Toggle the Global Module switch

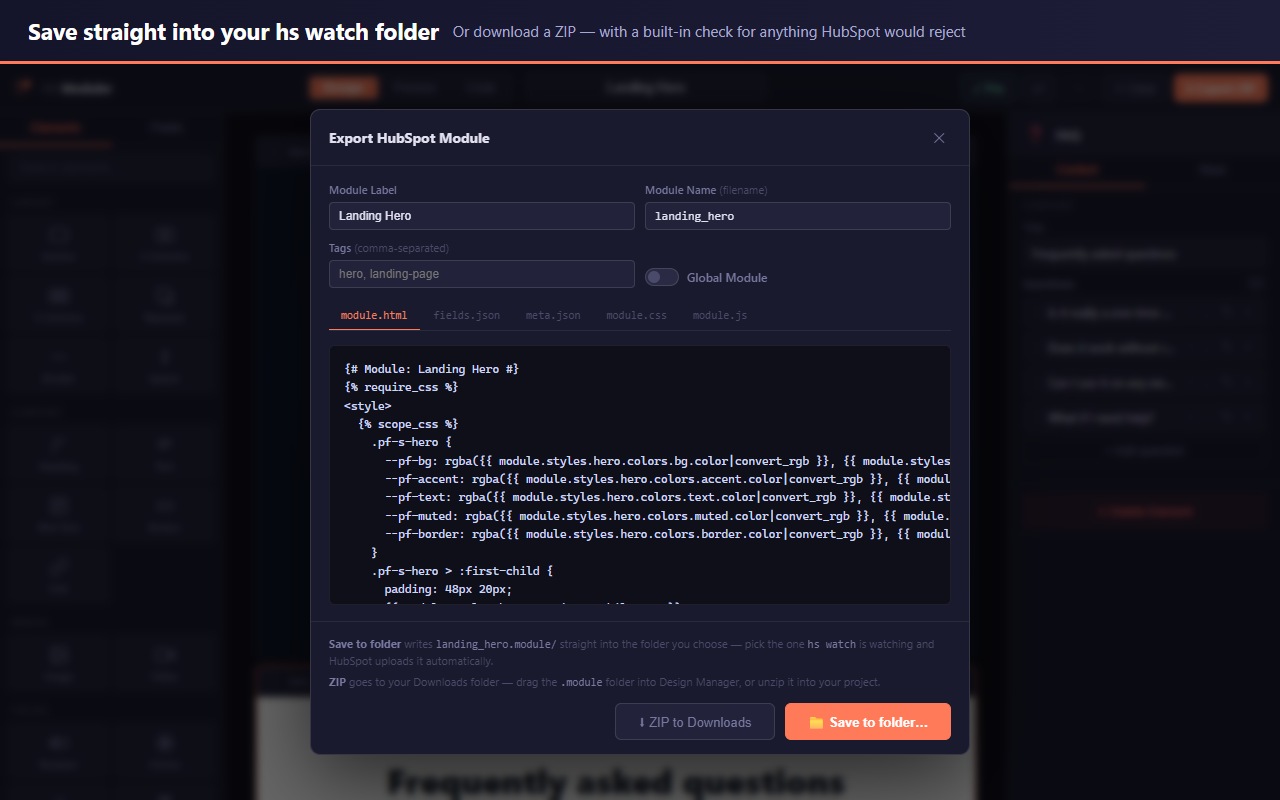coord(662,277)
